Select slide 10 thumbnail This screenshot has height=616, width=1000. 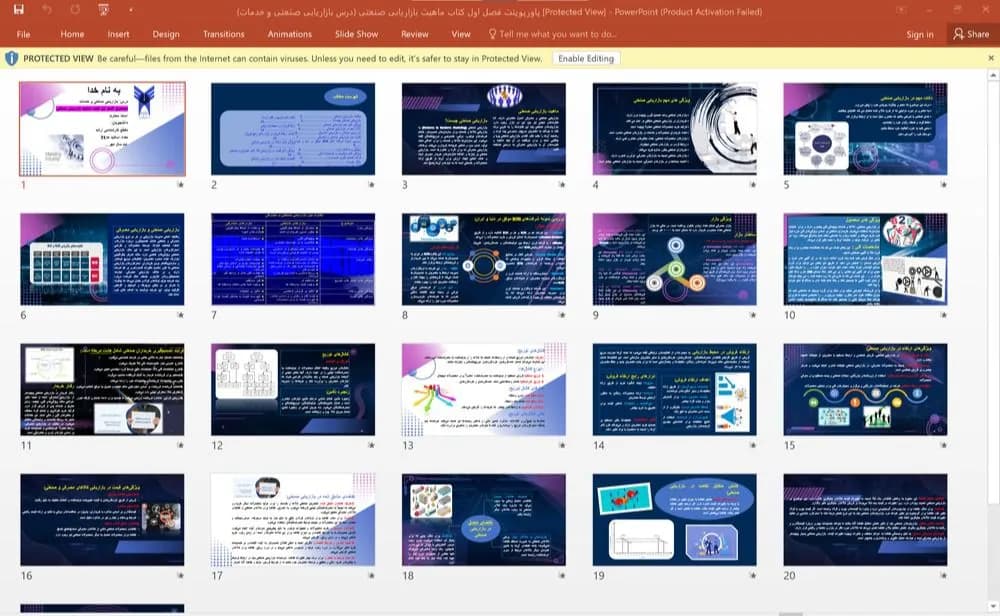click(865, 259)
